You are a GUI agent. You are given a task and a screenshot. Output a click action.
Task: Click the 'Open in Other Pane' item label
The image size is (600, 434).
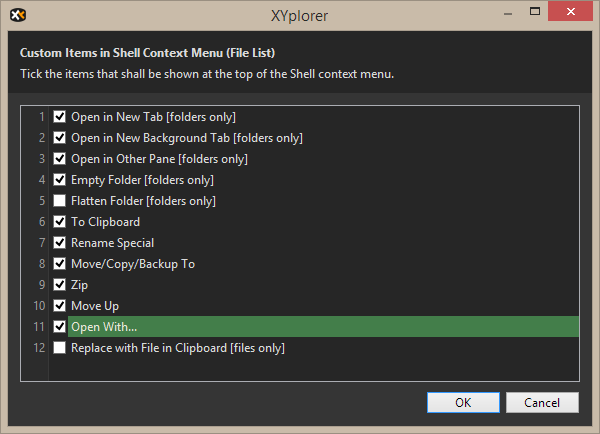point(159,159)
